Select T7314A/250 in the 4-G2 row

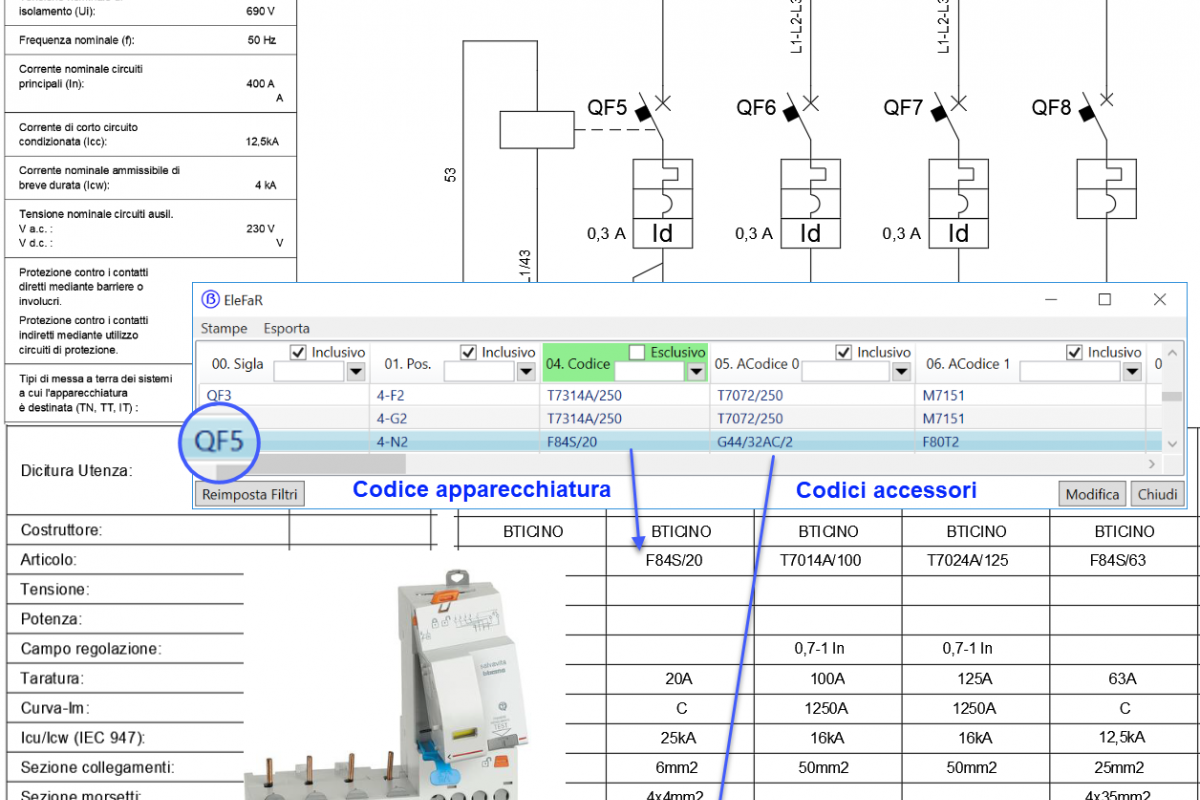click(584, 419)
